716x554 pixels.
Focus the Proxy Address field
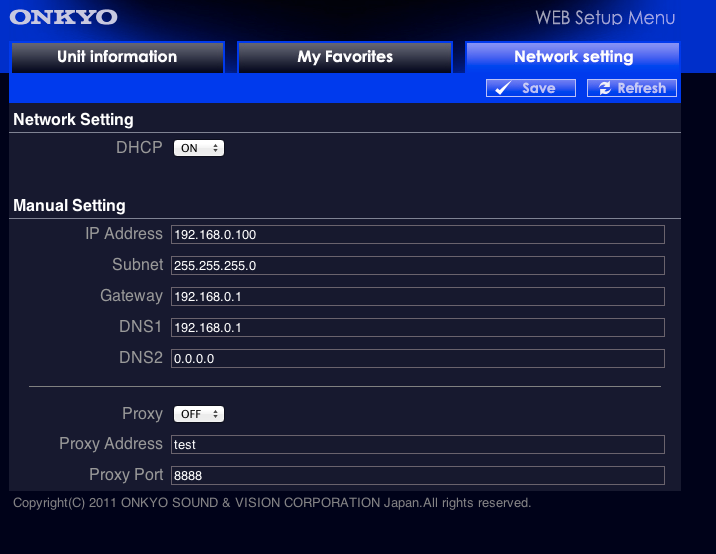[x=417, y=444]
